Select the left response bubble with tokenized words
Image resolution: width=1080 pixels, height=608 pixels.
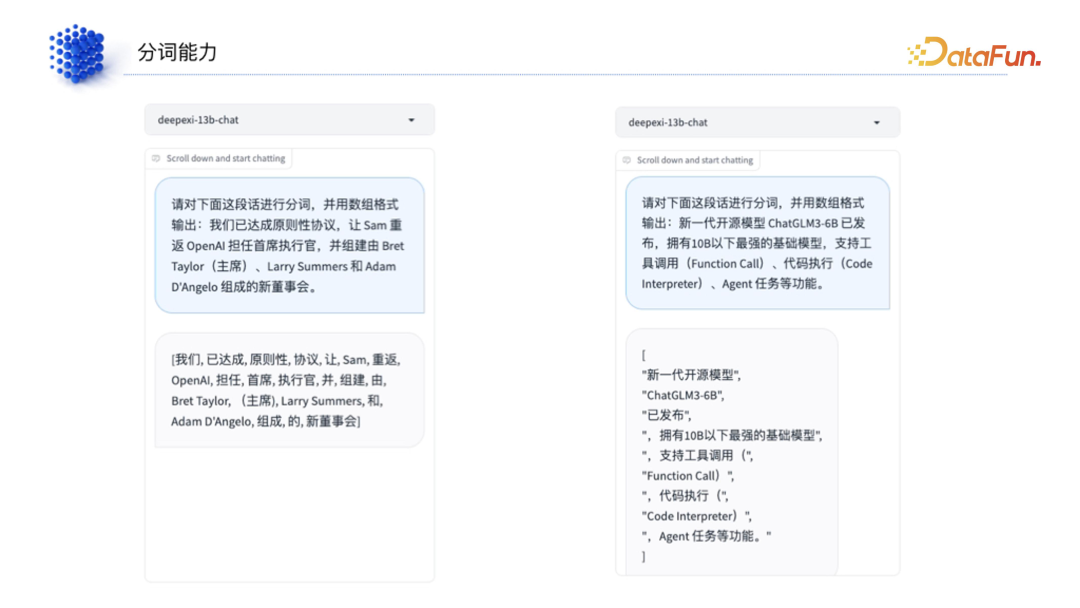pyautogui.click(x=289, y=390)
